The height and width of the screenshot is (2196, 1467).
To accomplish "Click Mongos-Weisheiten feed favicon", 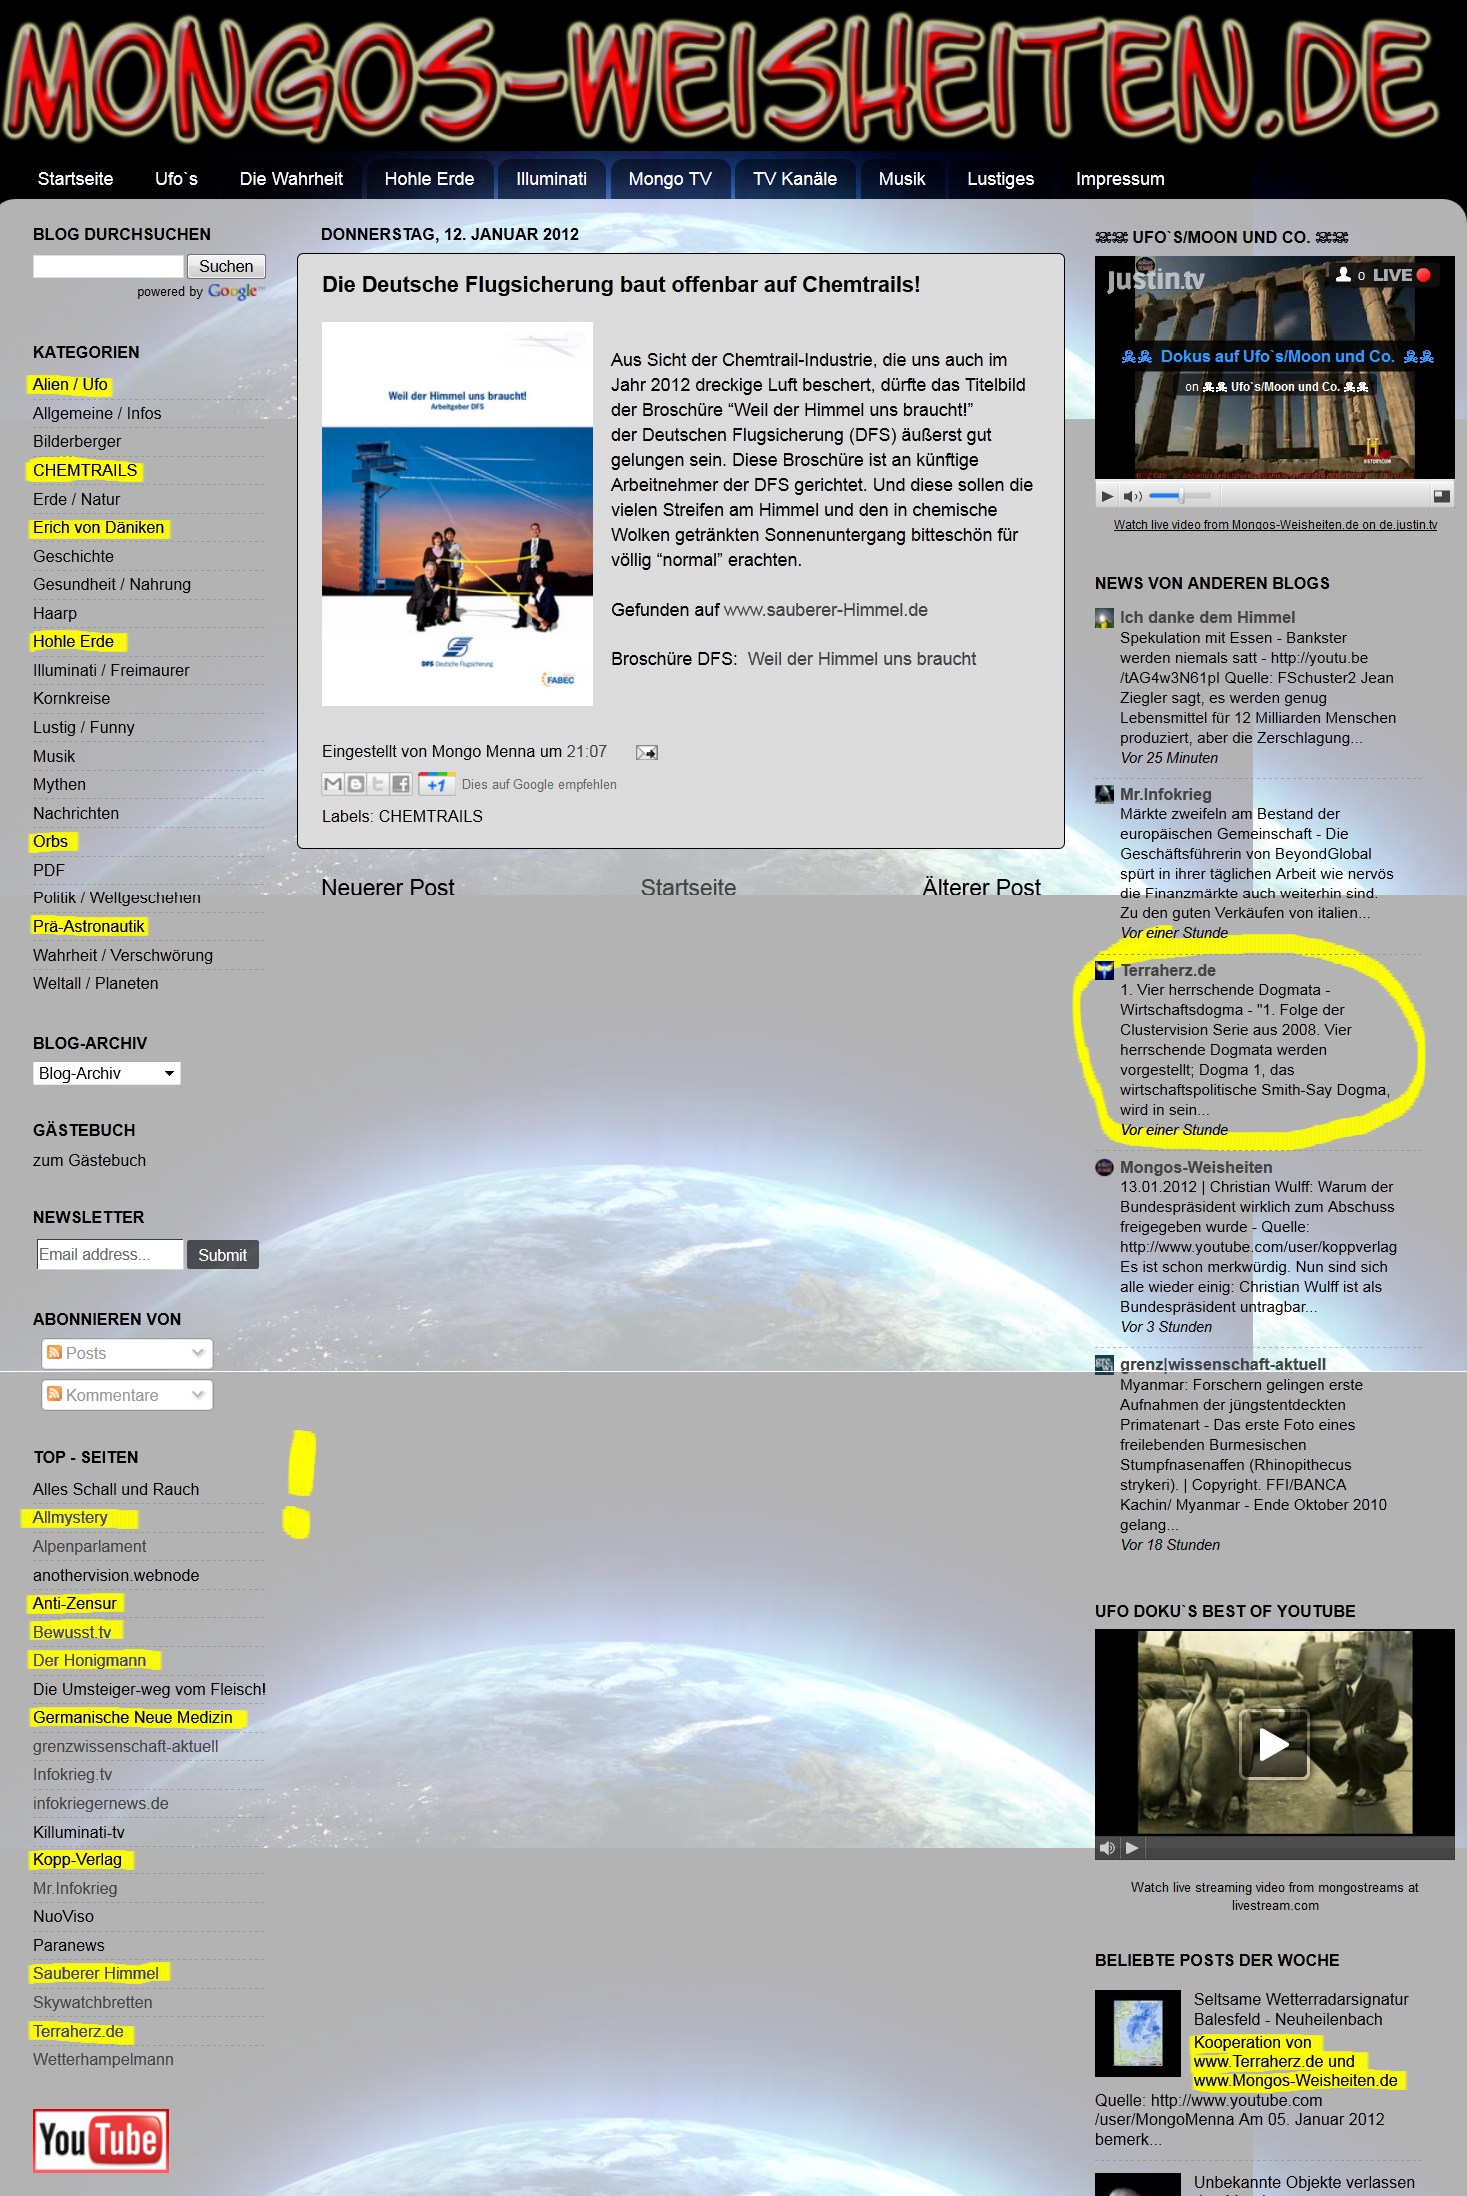I will 1104,1167.
